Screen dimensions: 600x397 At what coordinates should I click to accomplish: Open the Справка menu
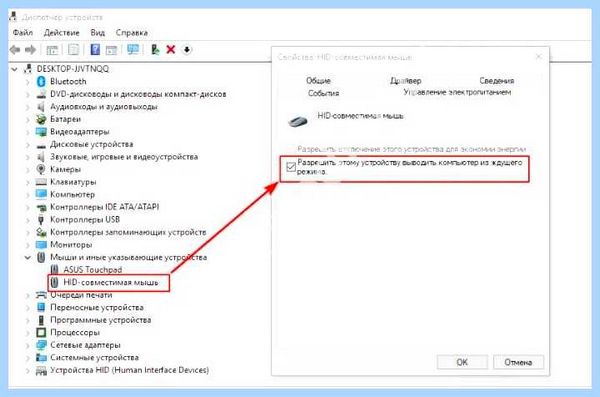pyautogui.click(x=132, y=33)
